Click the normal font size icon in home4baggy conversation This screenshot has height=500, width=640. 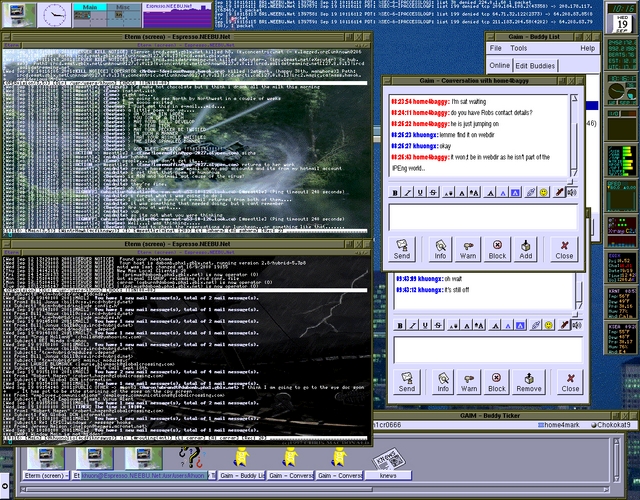point(462,193)
